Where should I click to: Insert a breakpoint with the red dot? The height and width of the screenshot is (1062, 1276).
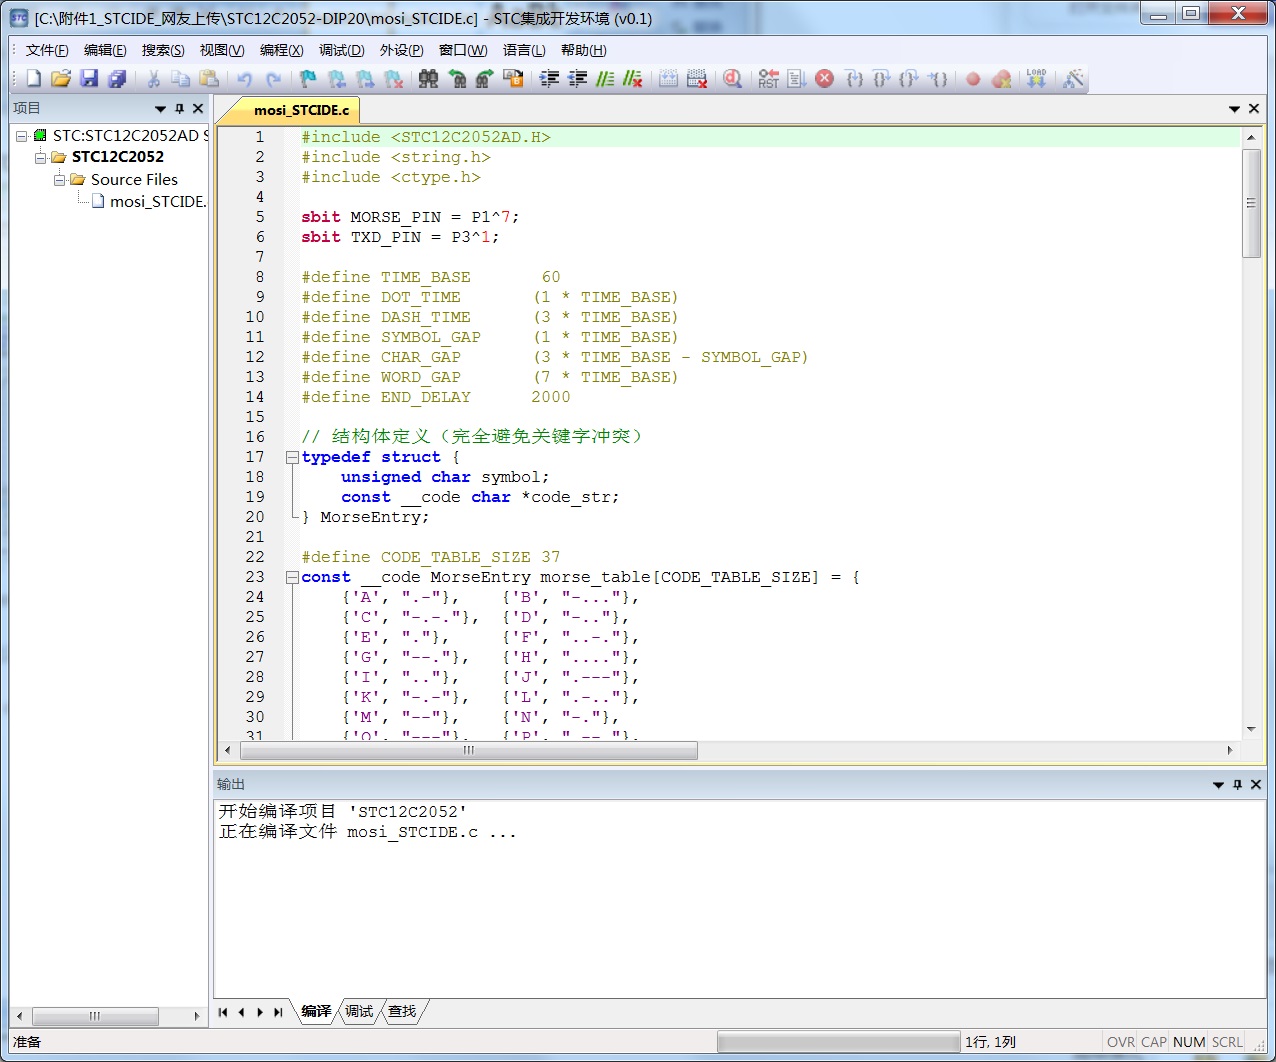tap(973, 79)
